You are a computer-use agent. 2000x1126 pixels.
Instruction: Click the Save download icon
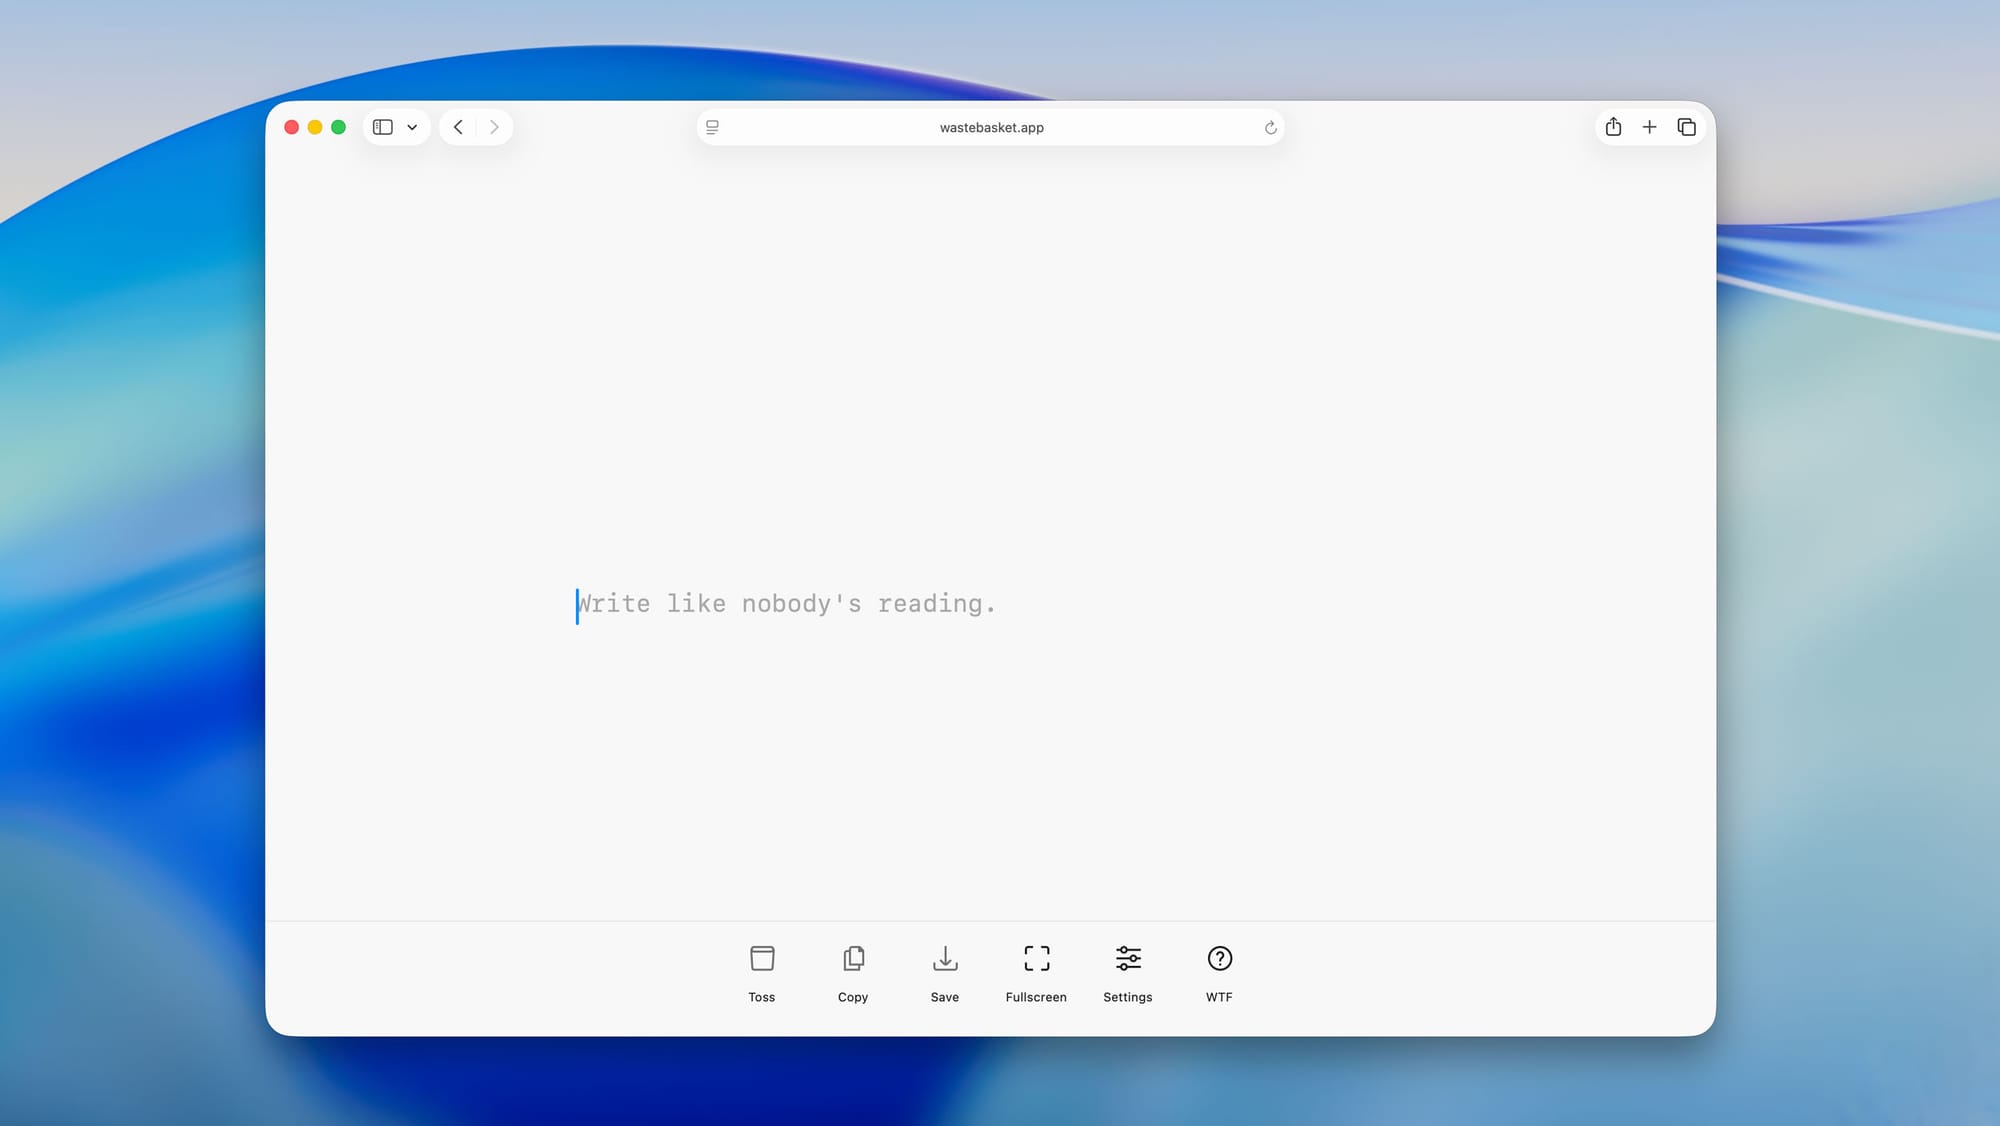(x=945, y=958)
